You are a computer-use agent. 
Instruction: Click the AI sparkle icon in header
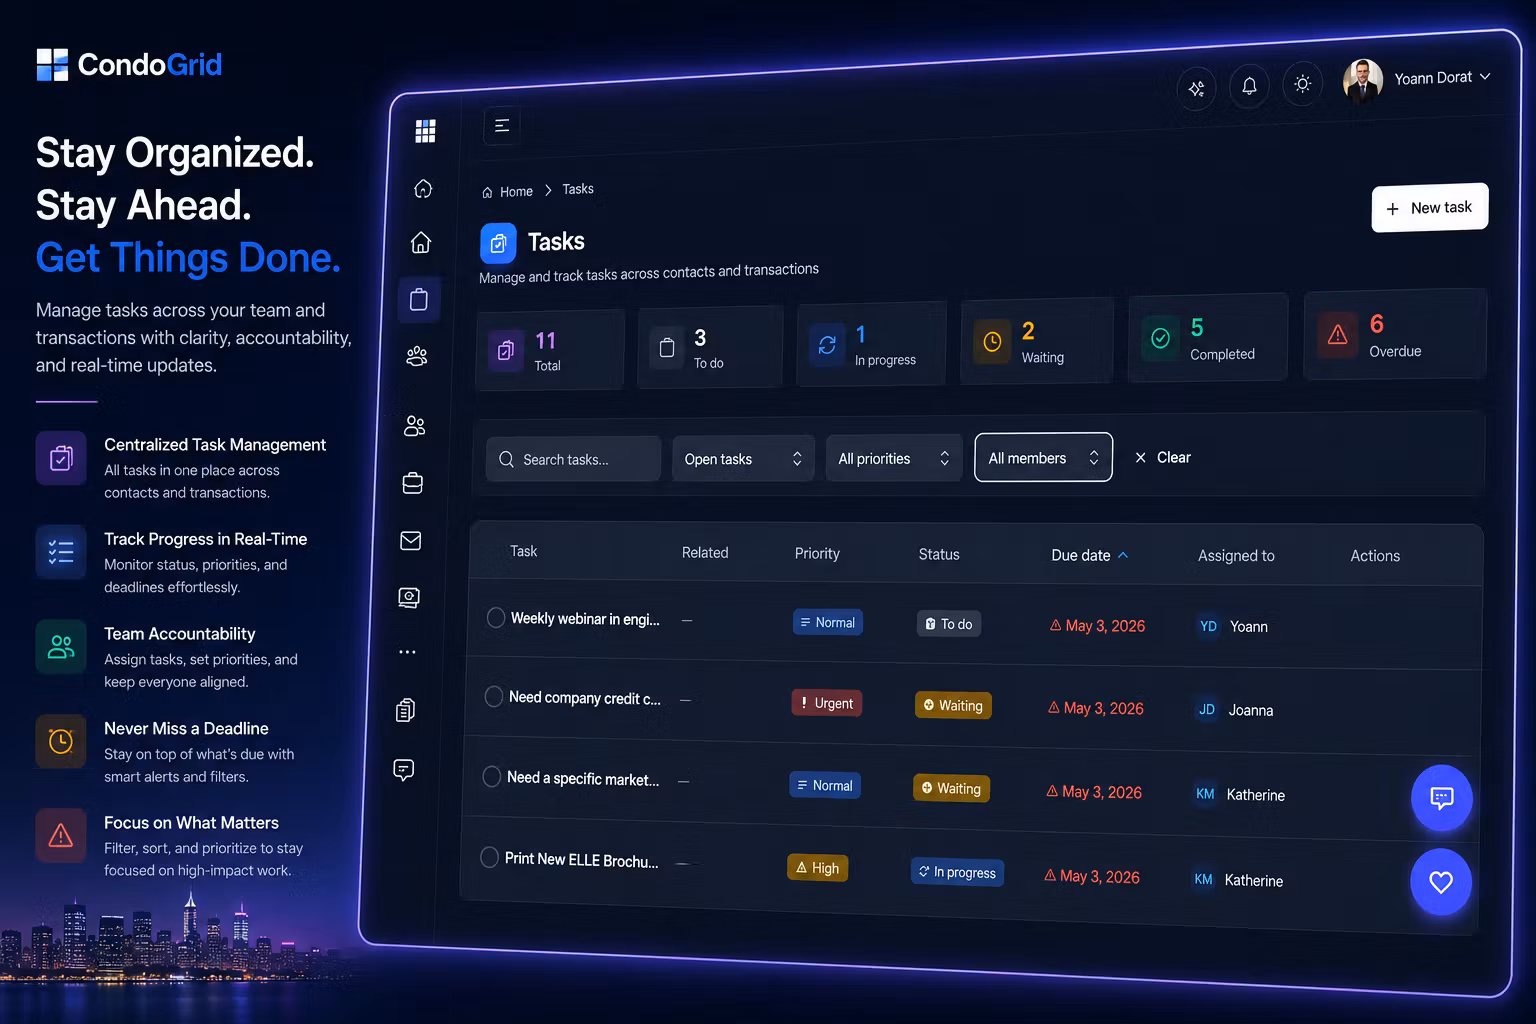[1196, 88]
